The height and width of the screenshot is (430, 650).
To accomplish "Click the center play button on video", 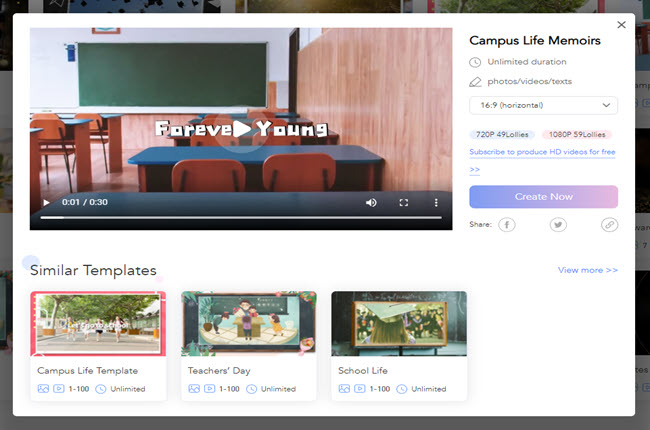I will (x=241, y=129).
